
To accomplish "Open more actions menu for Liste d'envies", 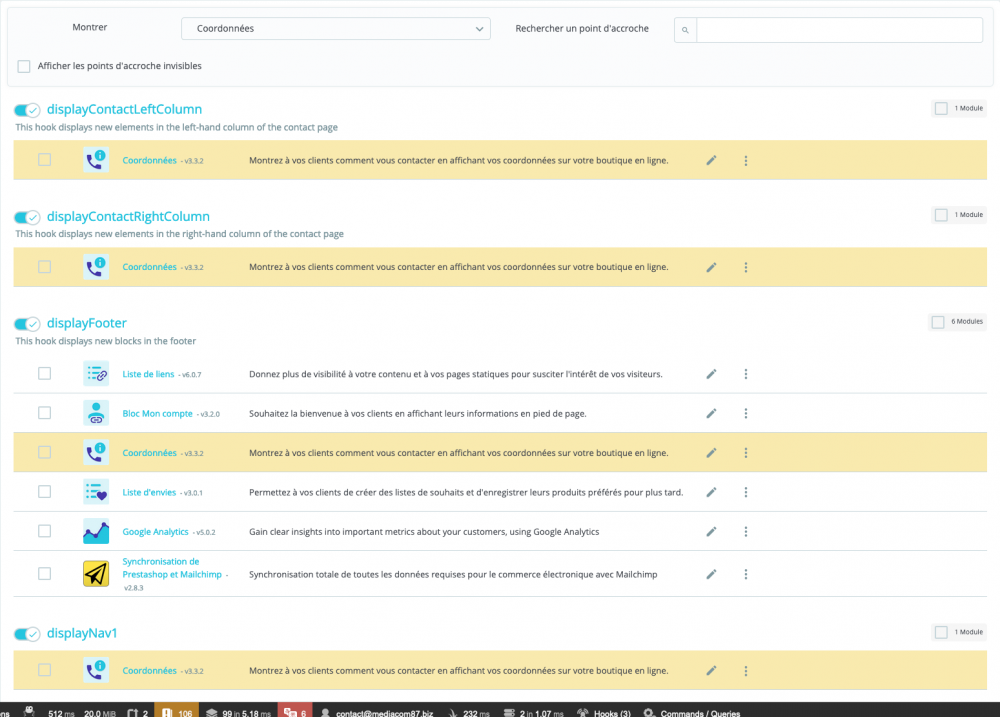I will click(x=746, y=492).
